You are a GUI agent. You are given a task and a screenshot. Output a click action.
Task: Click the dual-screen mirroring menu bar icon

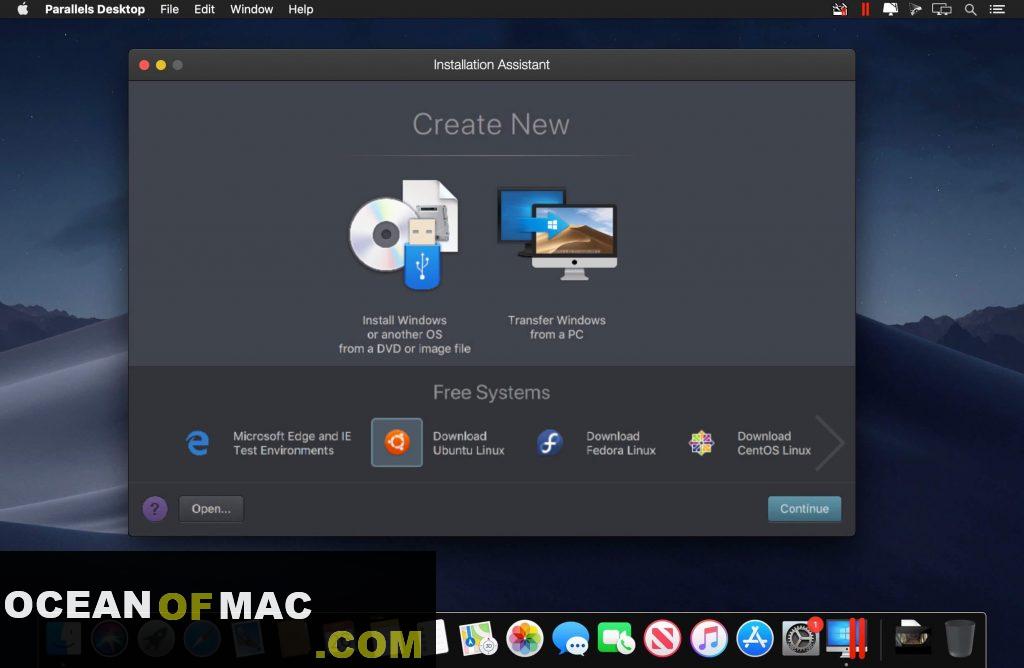click(941, 9)
